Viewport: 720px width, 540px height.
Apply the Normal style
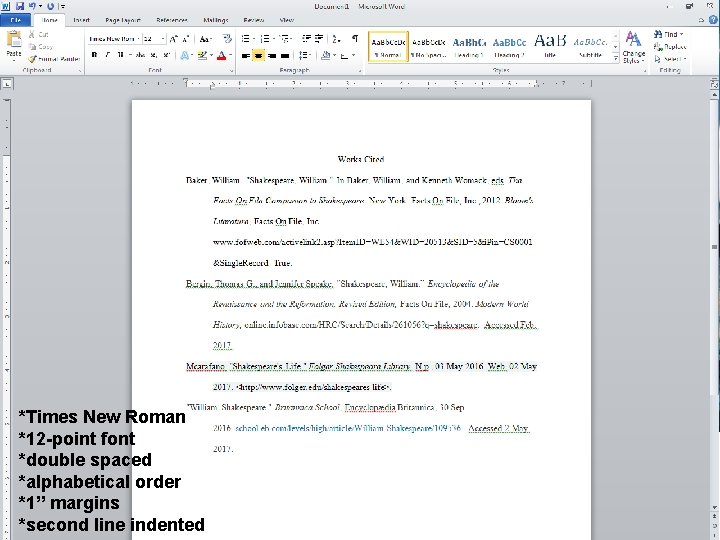click(x=388, y=46)
